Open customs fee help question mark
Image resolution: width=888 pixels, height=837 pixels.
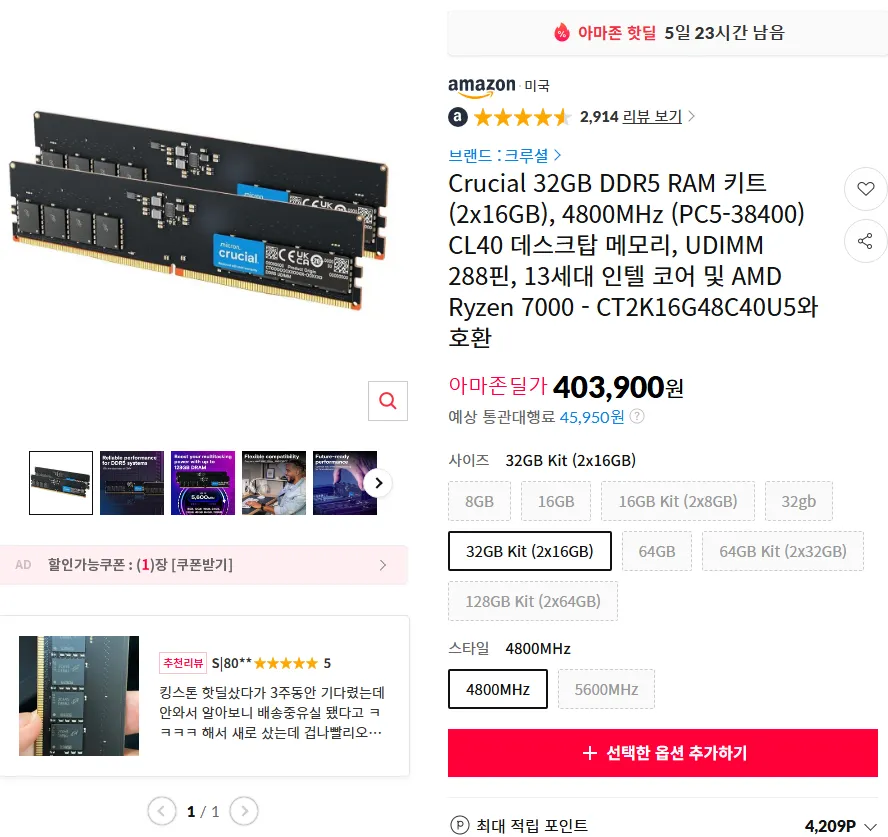pos(637,417)
